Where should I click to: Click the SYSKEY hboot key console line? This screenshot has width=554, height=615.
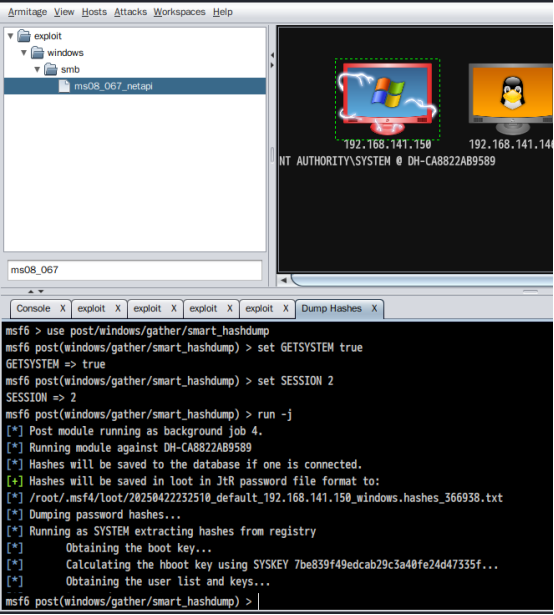coord(282,565)
